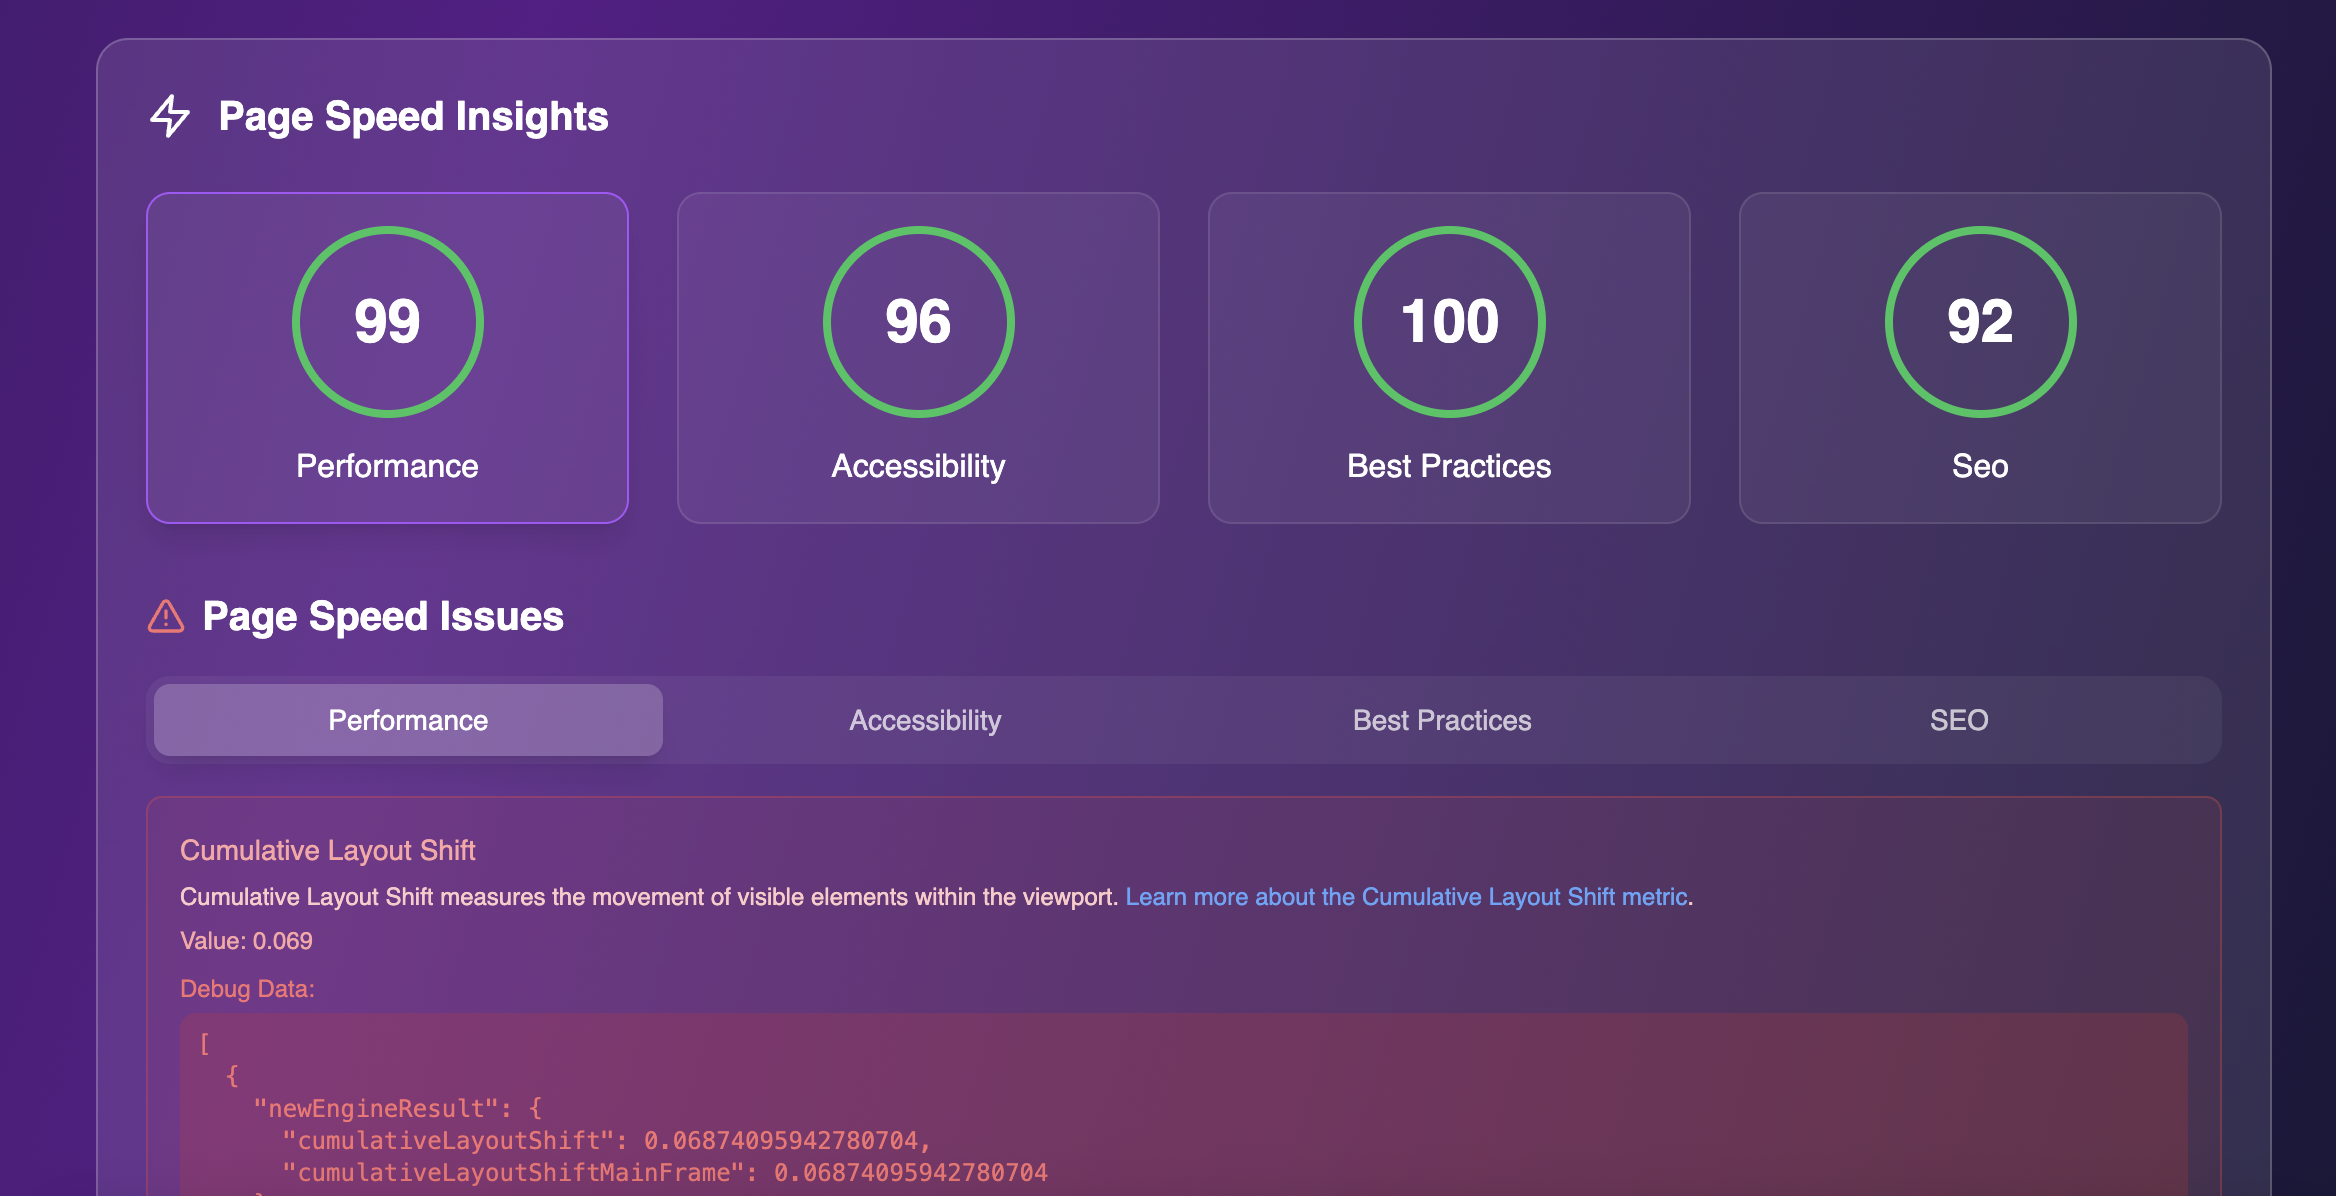Click the Accessibility score circle showing 96
Image resolution: width=2336 pixels, height=1196 pixels.
coord(918,321)
